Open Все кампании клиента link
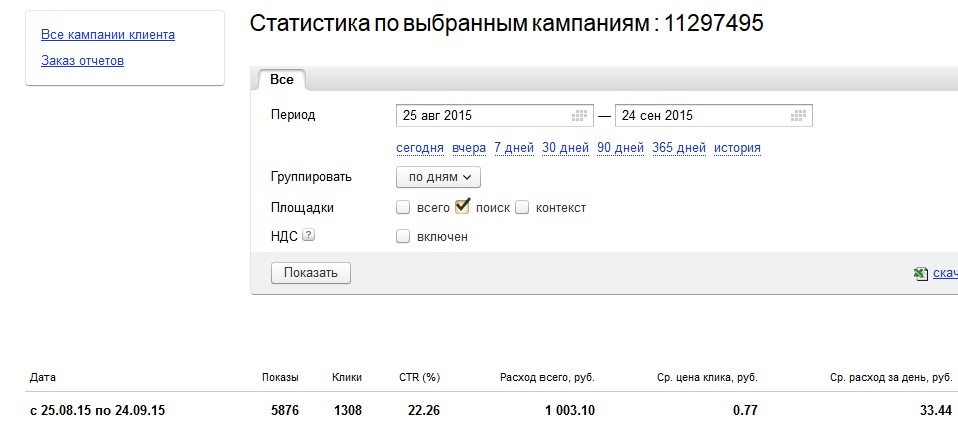958x431 pixels. [108, 35]
